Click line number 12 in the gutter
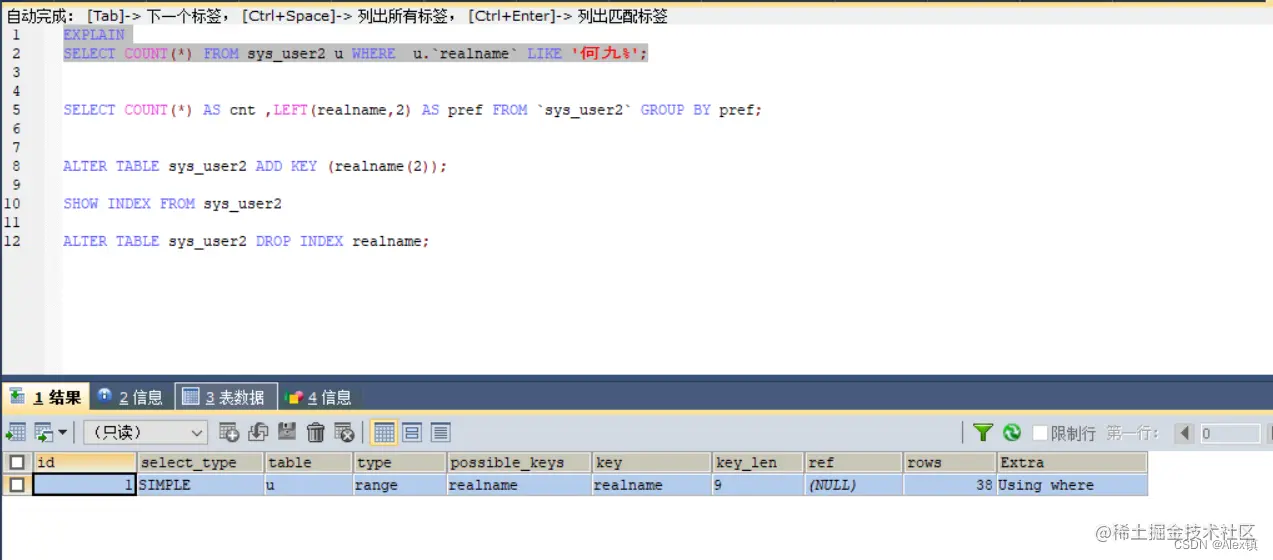The height and width of the screenshot is (560, 1273). 12,241
